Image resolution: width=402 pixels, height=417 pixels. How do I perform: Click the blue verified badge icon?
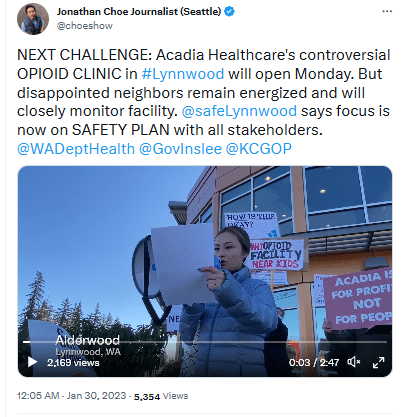click(x=229, y=12)
